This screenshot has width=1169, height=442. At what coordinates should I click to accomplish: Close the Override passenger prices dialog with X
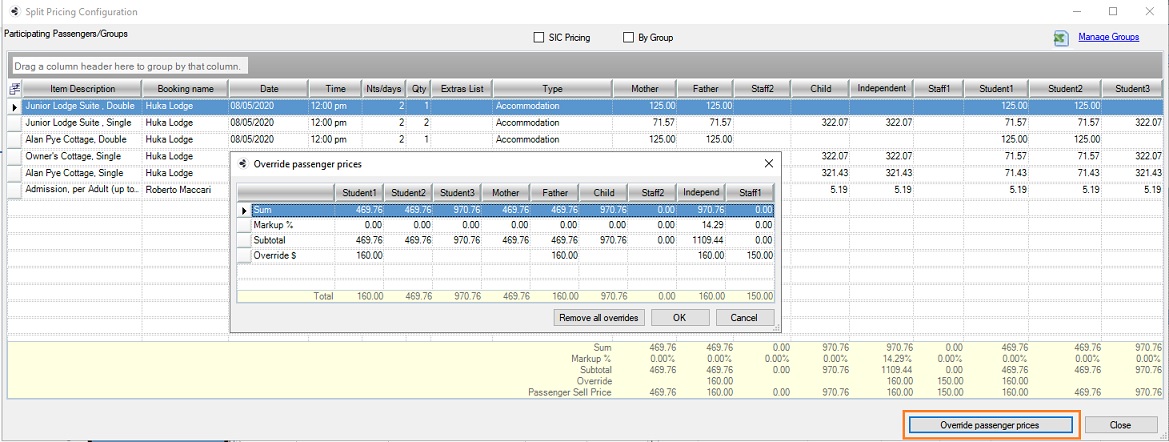768,162
